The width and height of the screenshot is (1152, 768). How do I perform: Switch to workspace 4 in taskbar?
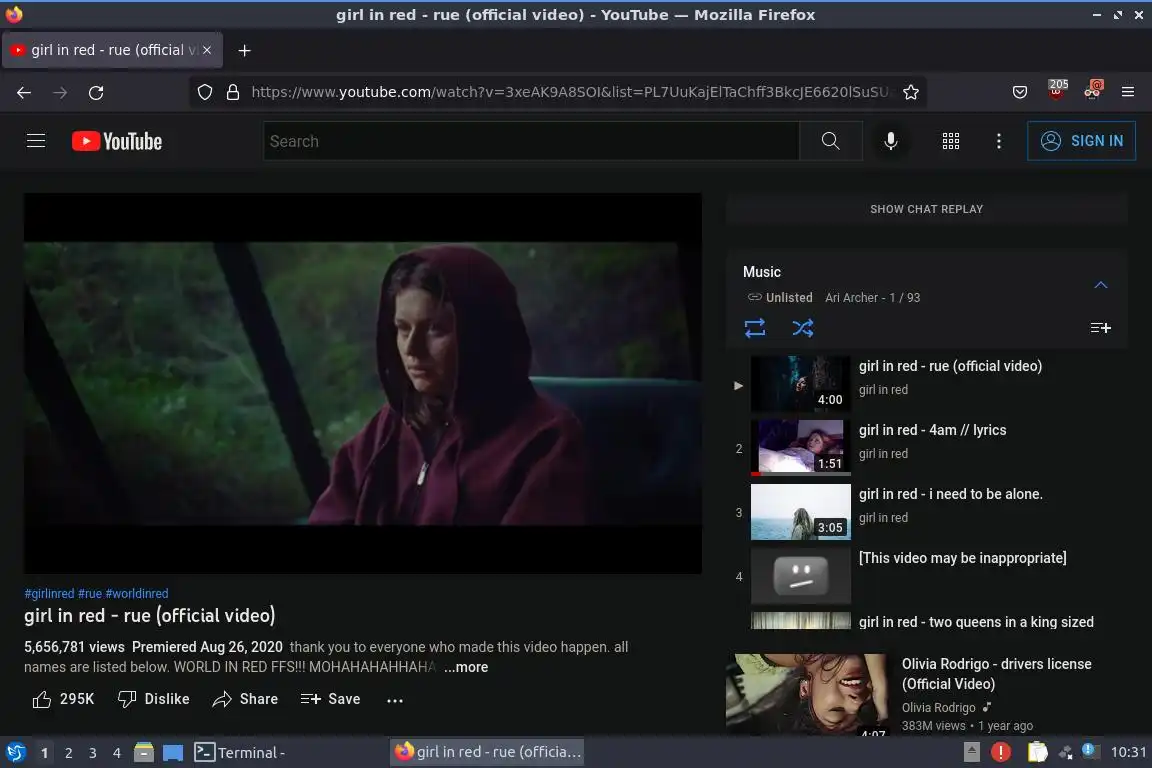click(x=117, y=753)
